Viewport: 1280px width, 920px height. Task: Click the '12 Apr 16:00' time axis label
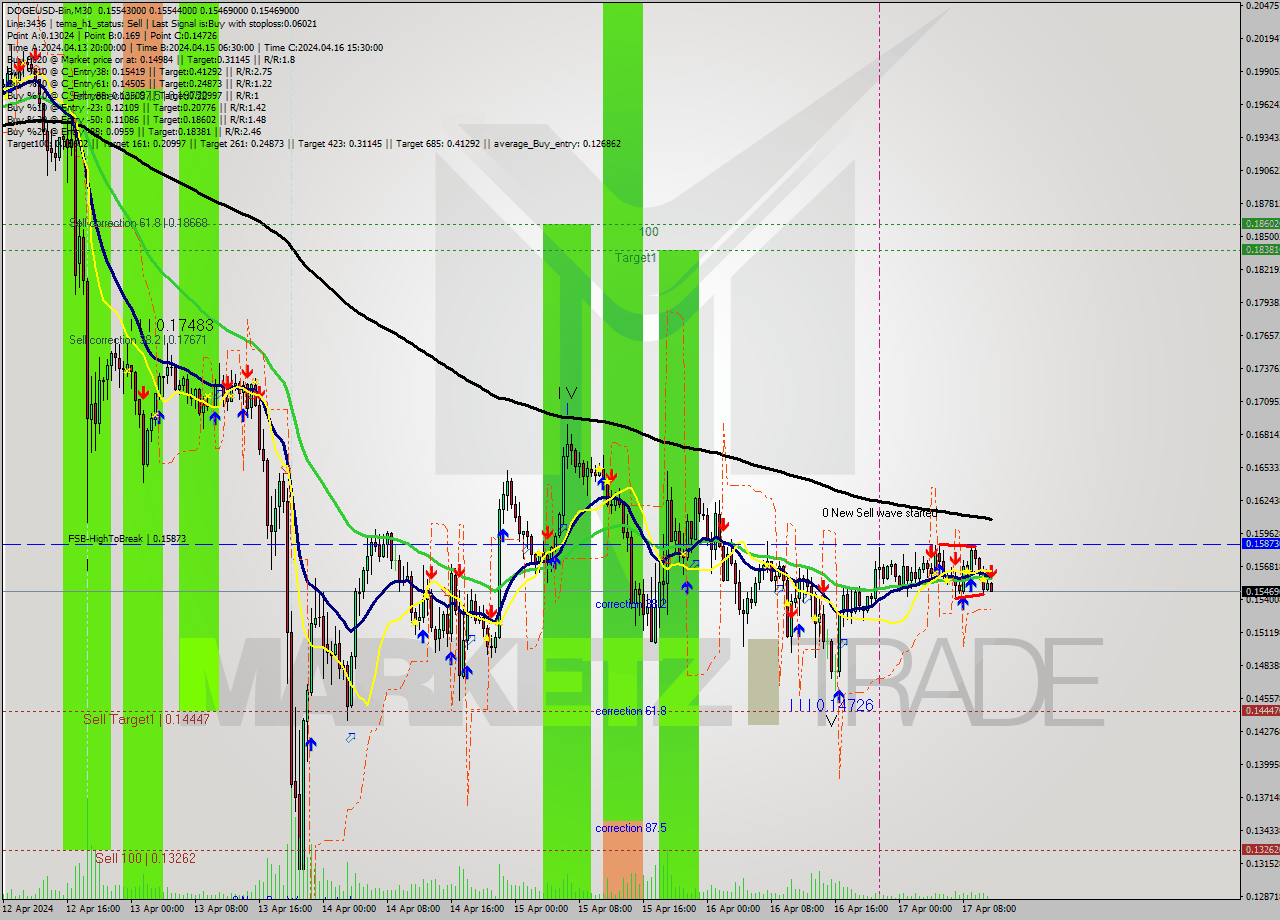[x=93, y=909]
